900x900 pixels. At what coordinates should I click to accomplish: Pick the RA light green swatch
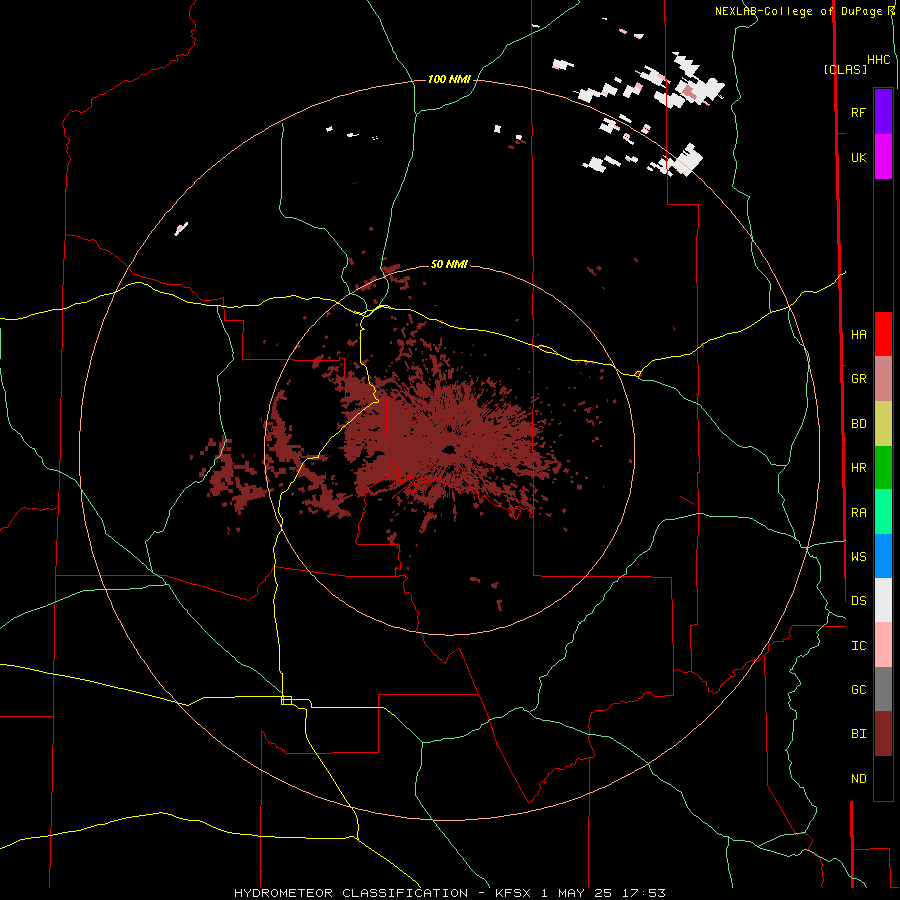pos(883,512)
